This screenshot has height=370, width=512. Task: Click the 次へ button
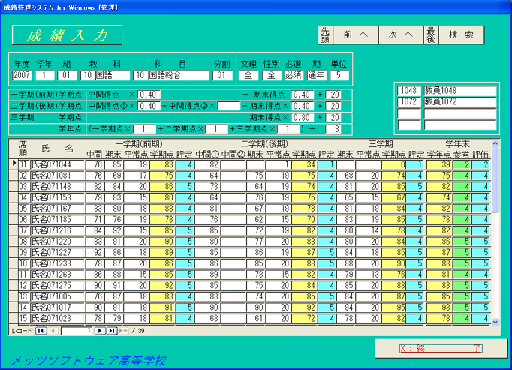pyautogui.click(x=401, y=35)
